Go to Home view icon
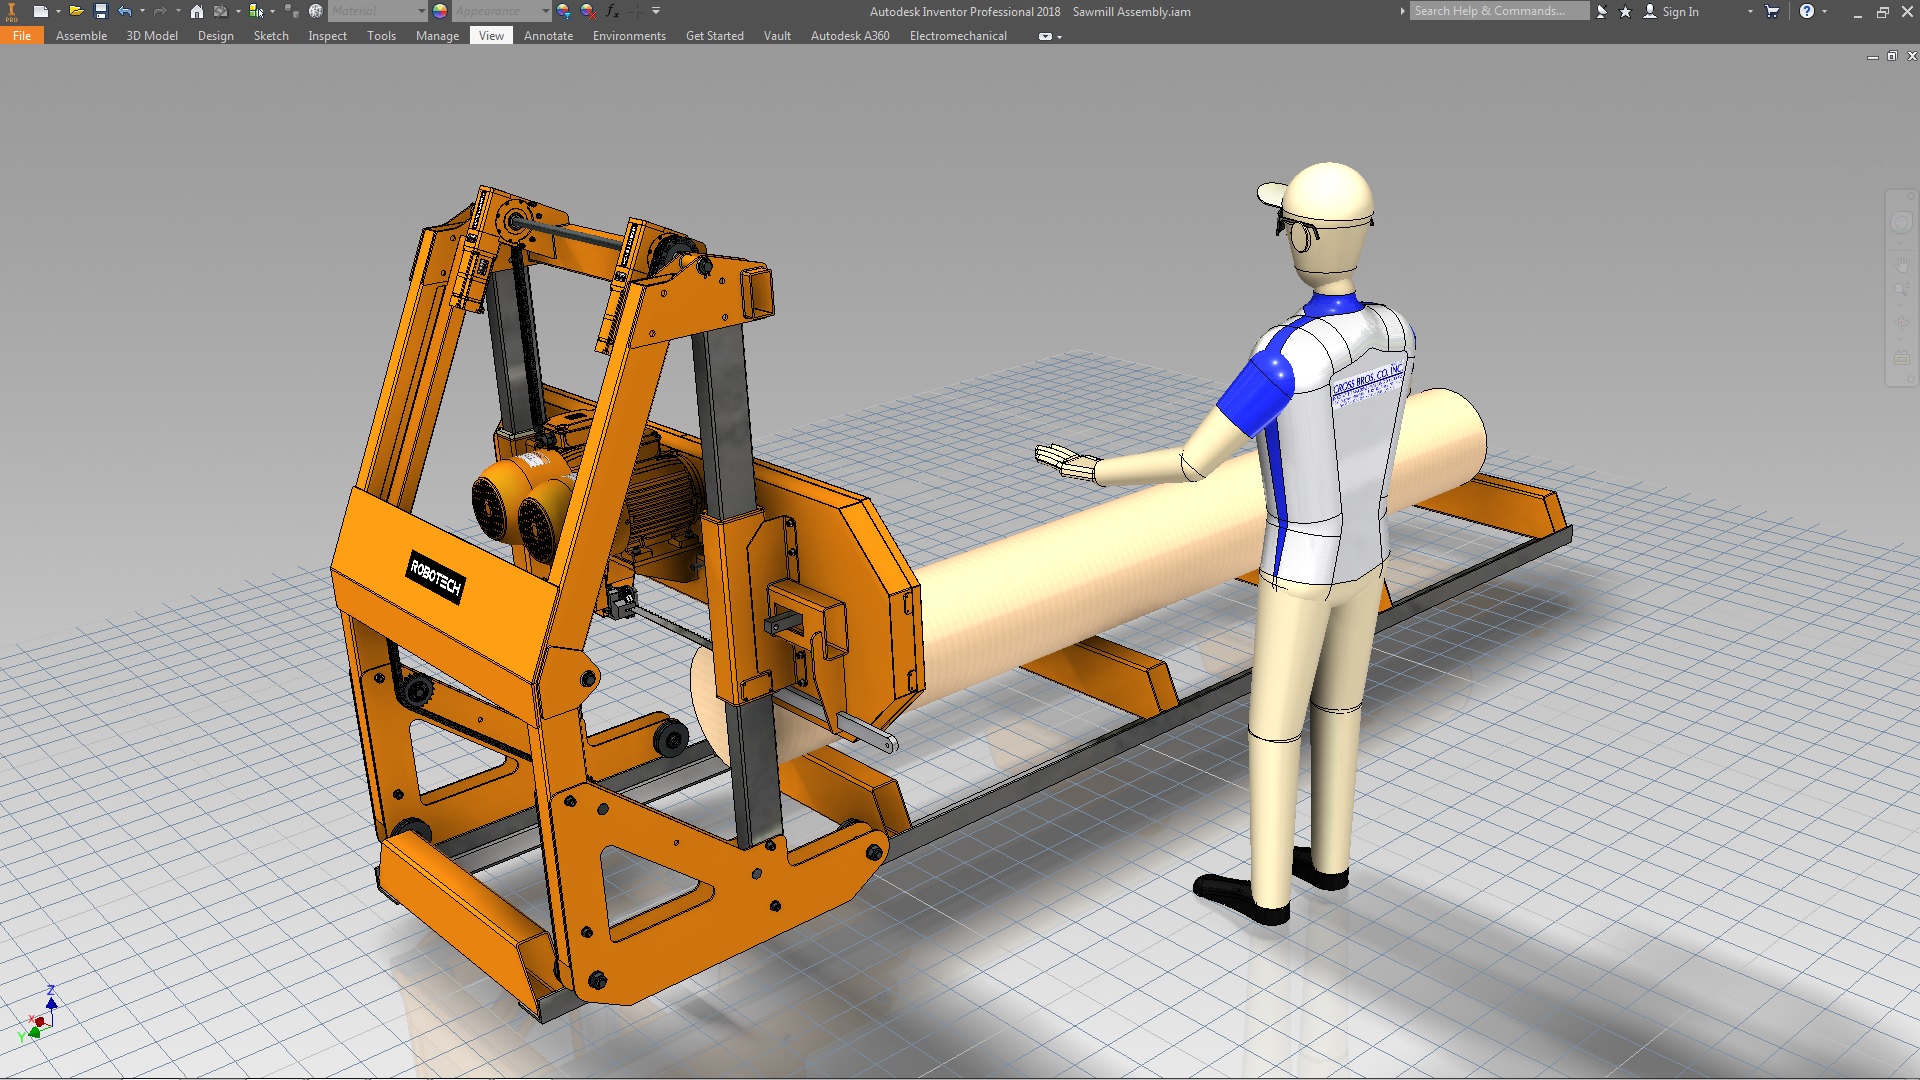 (197, 11)
